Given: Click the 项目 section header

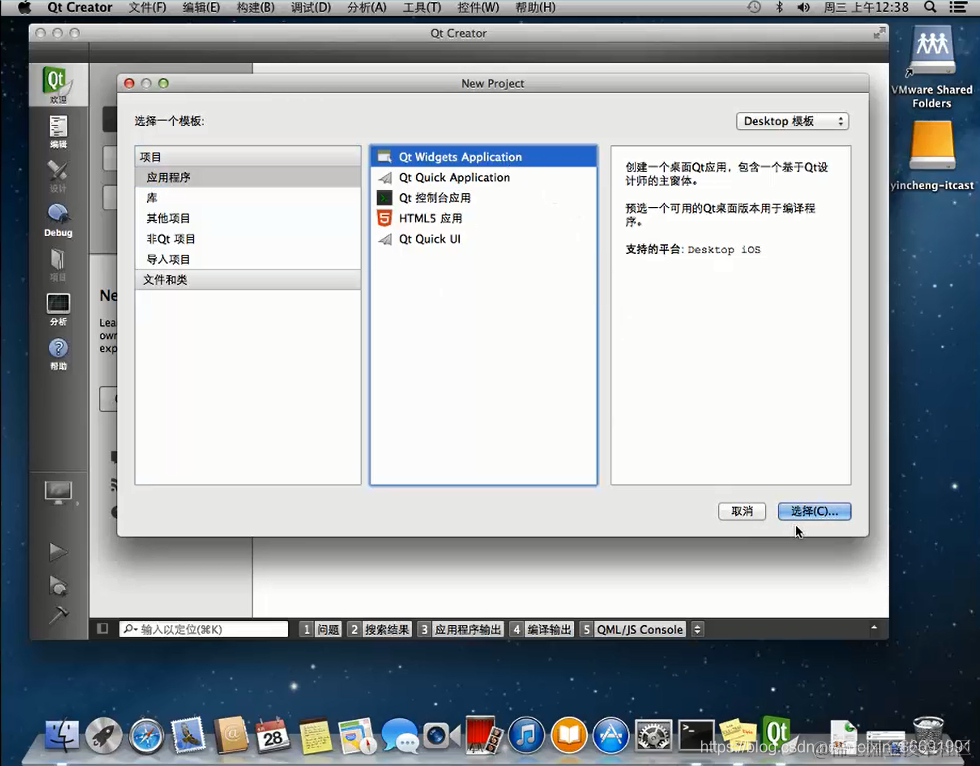Looking at the screenshot, I should (248, 157).
